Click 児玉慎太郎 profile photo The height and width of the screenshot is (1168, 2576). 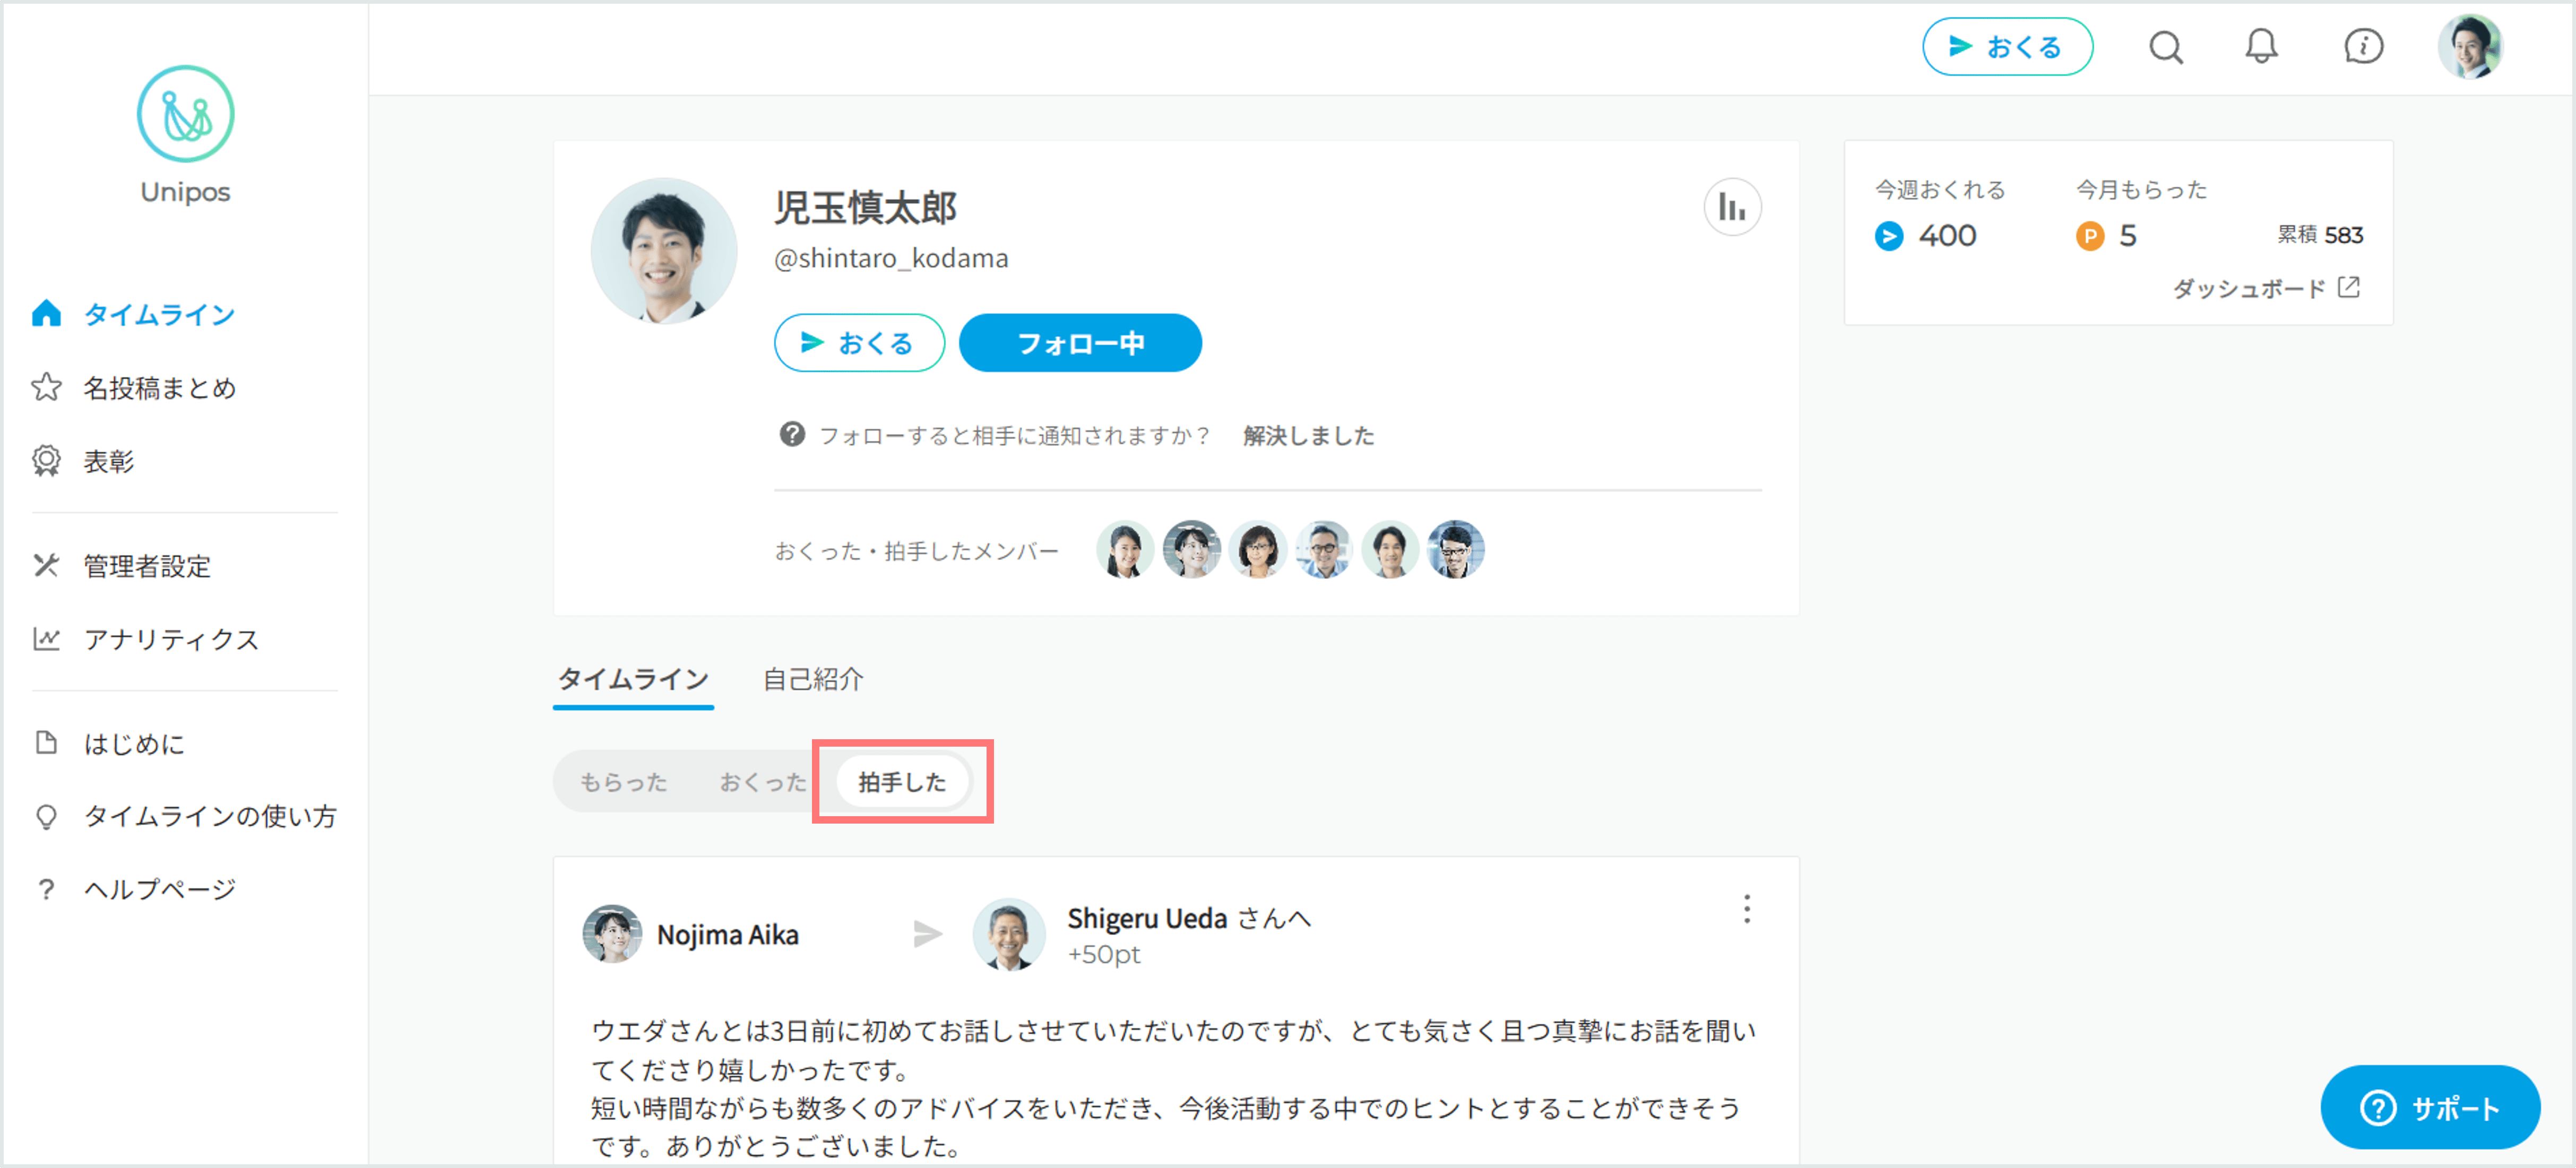(x=664, y=251)
